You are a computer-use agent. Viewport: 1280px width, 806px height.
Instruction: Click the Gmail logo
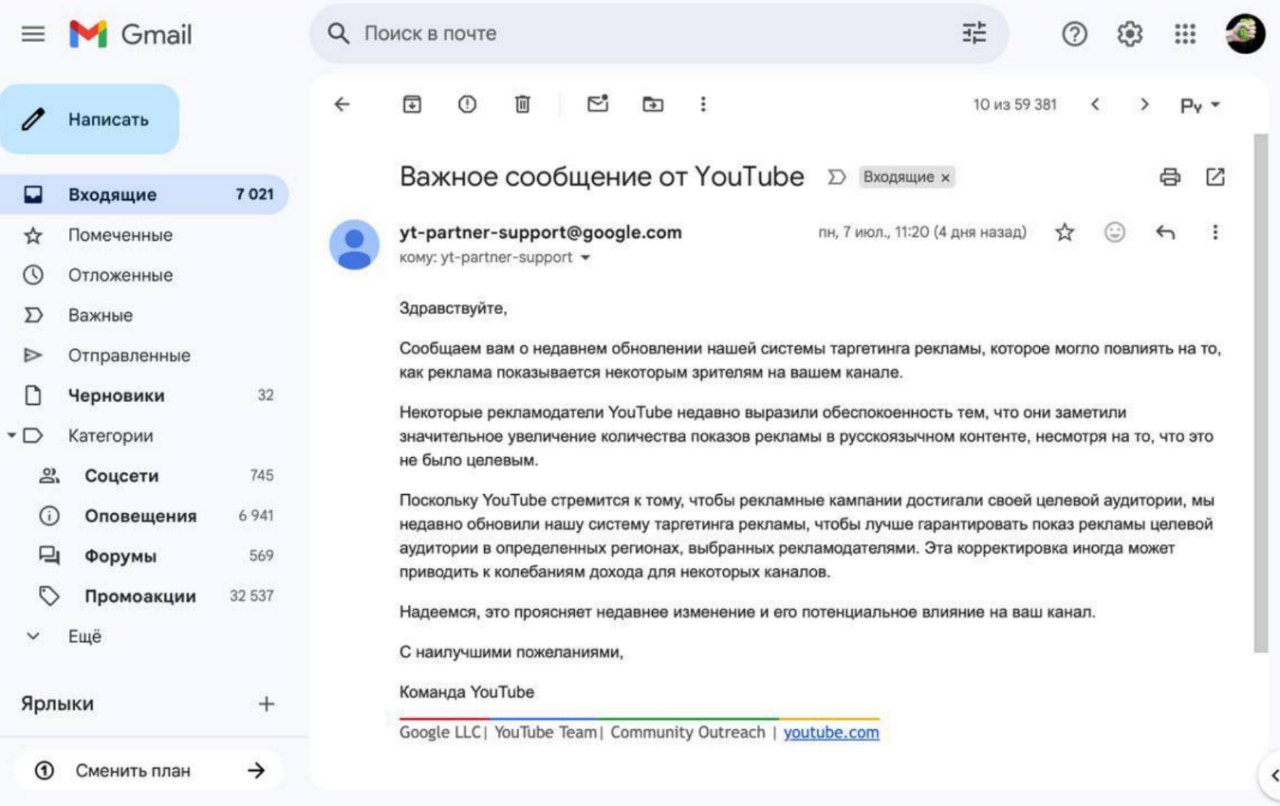point(130,34)
